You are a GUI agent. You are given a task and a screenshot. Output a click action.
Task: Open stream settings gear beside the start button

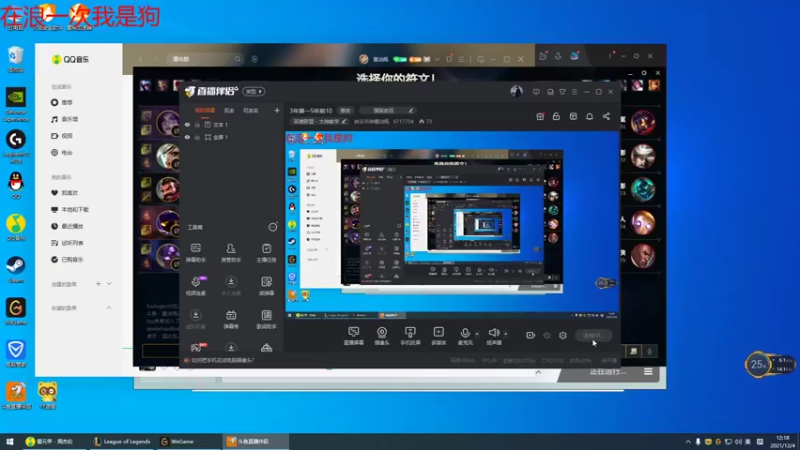click(563, 335)
